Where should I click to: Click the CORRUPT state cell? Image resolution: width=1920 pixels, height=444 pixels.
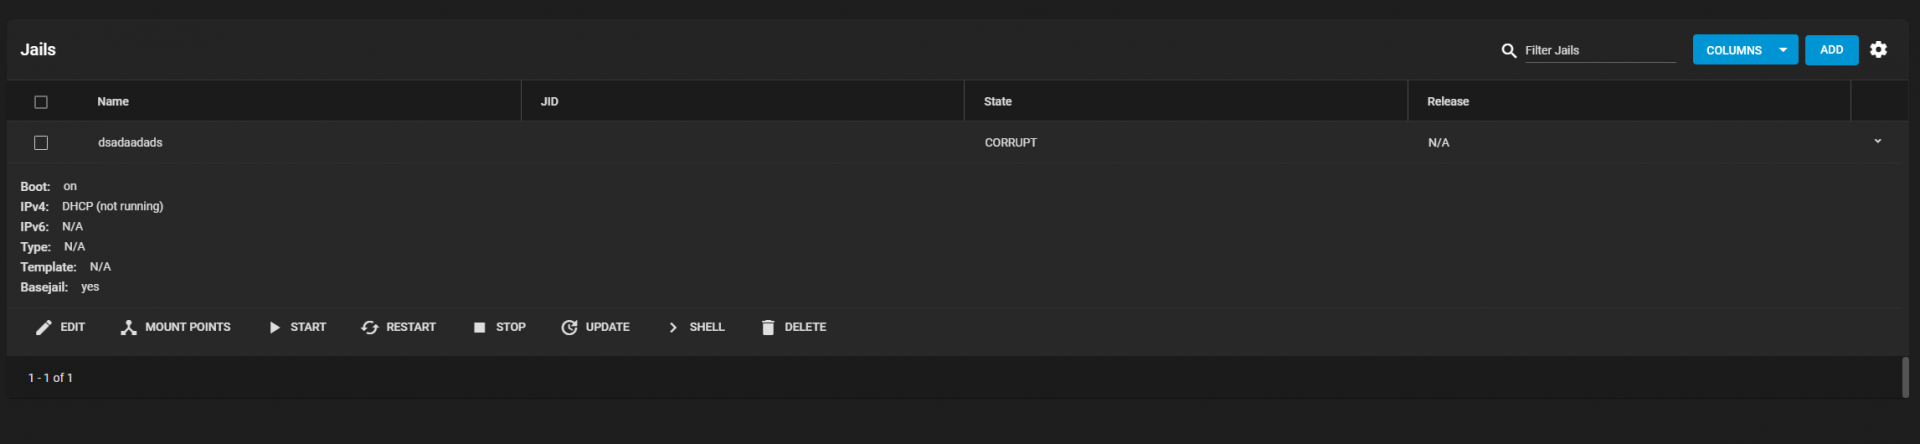click(1011, 143)
